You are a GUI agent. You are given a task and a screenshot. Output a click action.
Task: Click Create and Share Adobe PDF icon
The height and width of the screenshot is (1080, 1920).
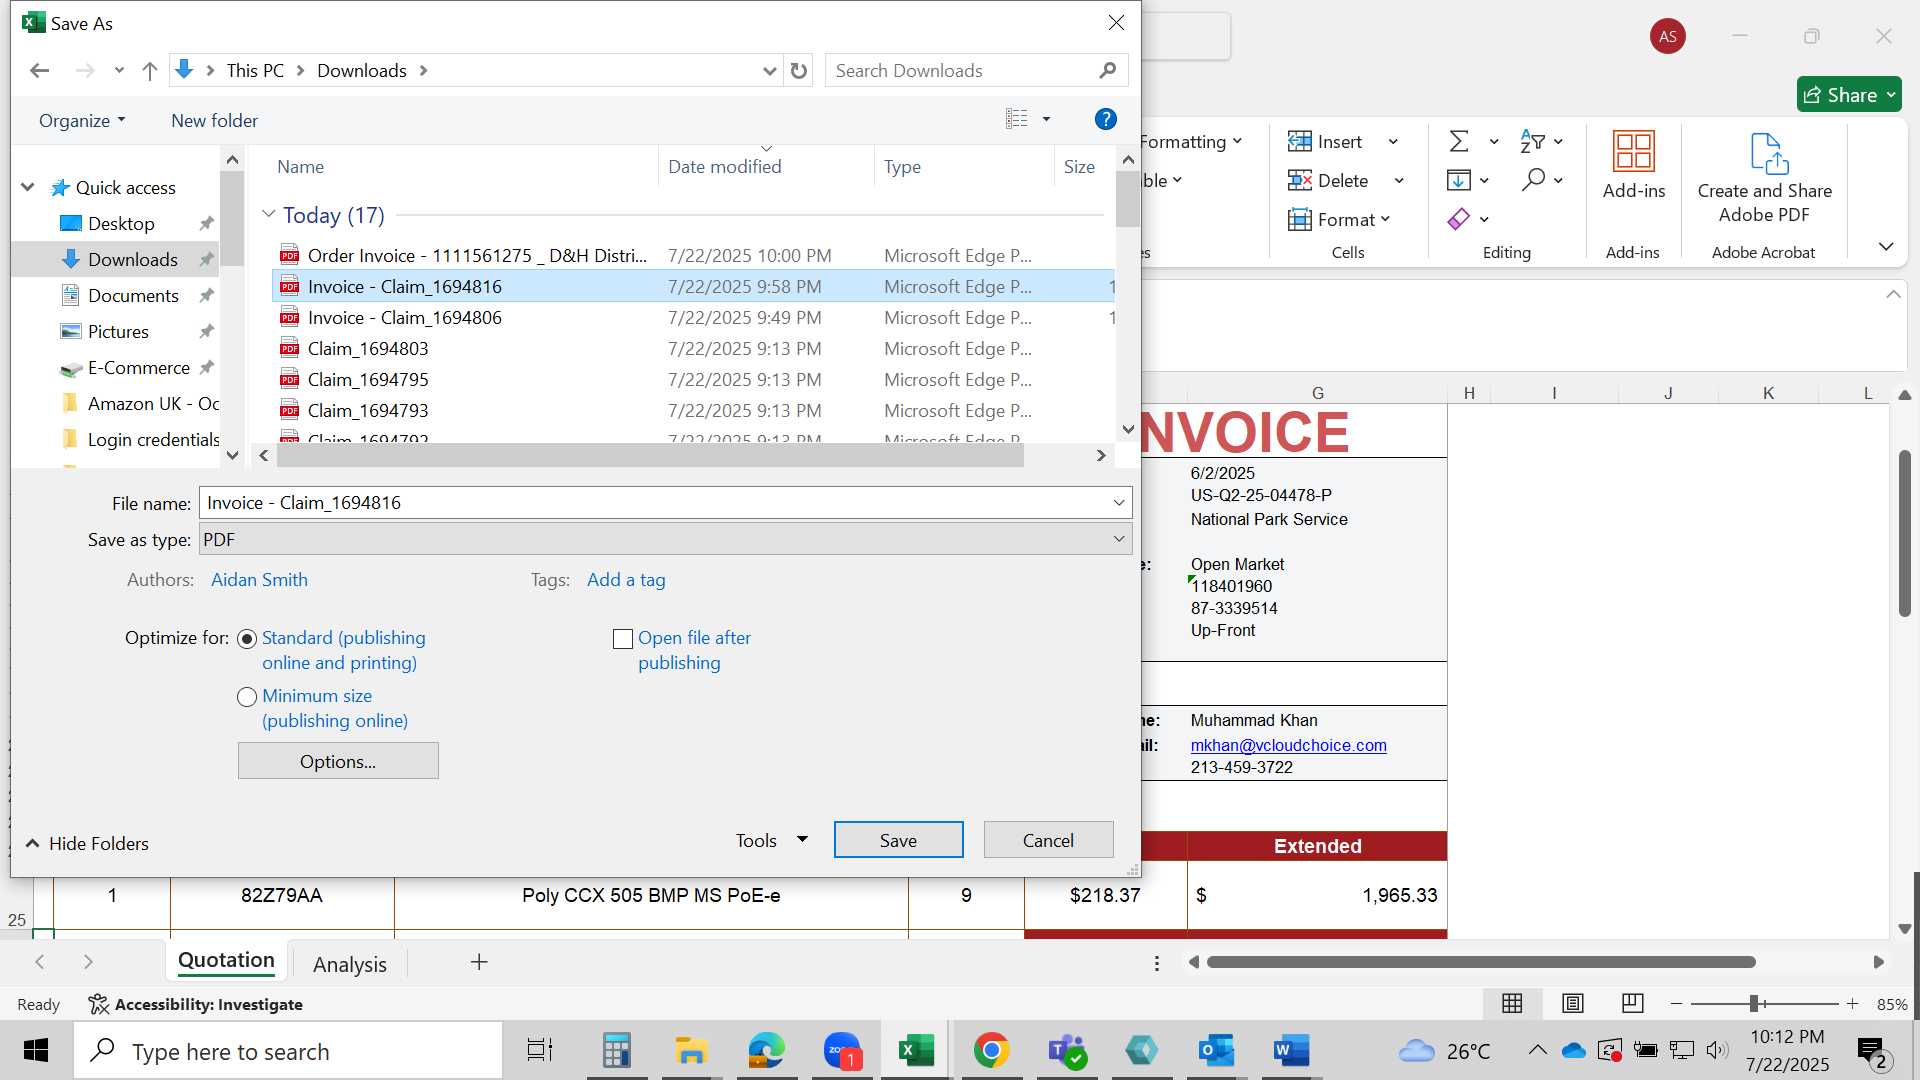pyautogui.click(x=1764, y=178)
